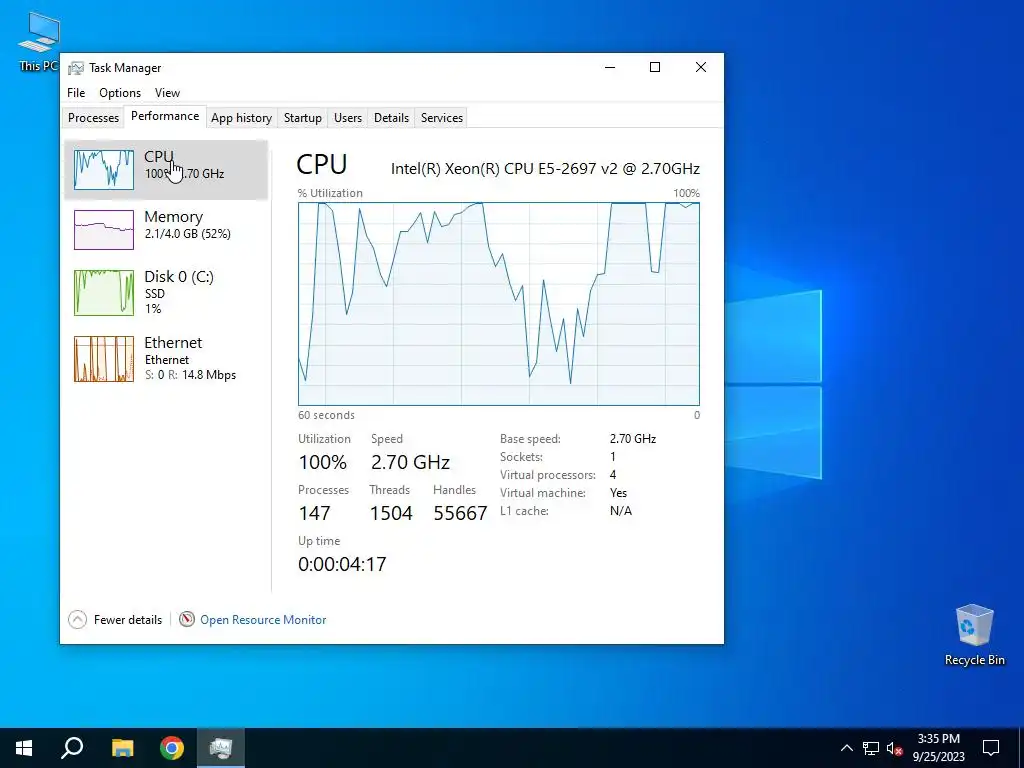Screen dimensions: 1024x768
Task: Click the 2.70 GHz speed value
Action: point(410,462)
